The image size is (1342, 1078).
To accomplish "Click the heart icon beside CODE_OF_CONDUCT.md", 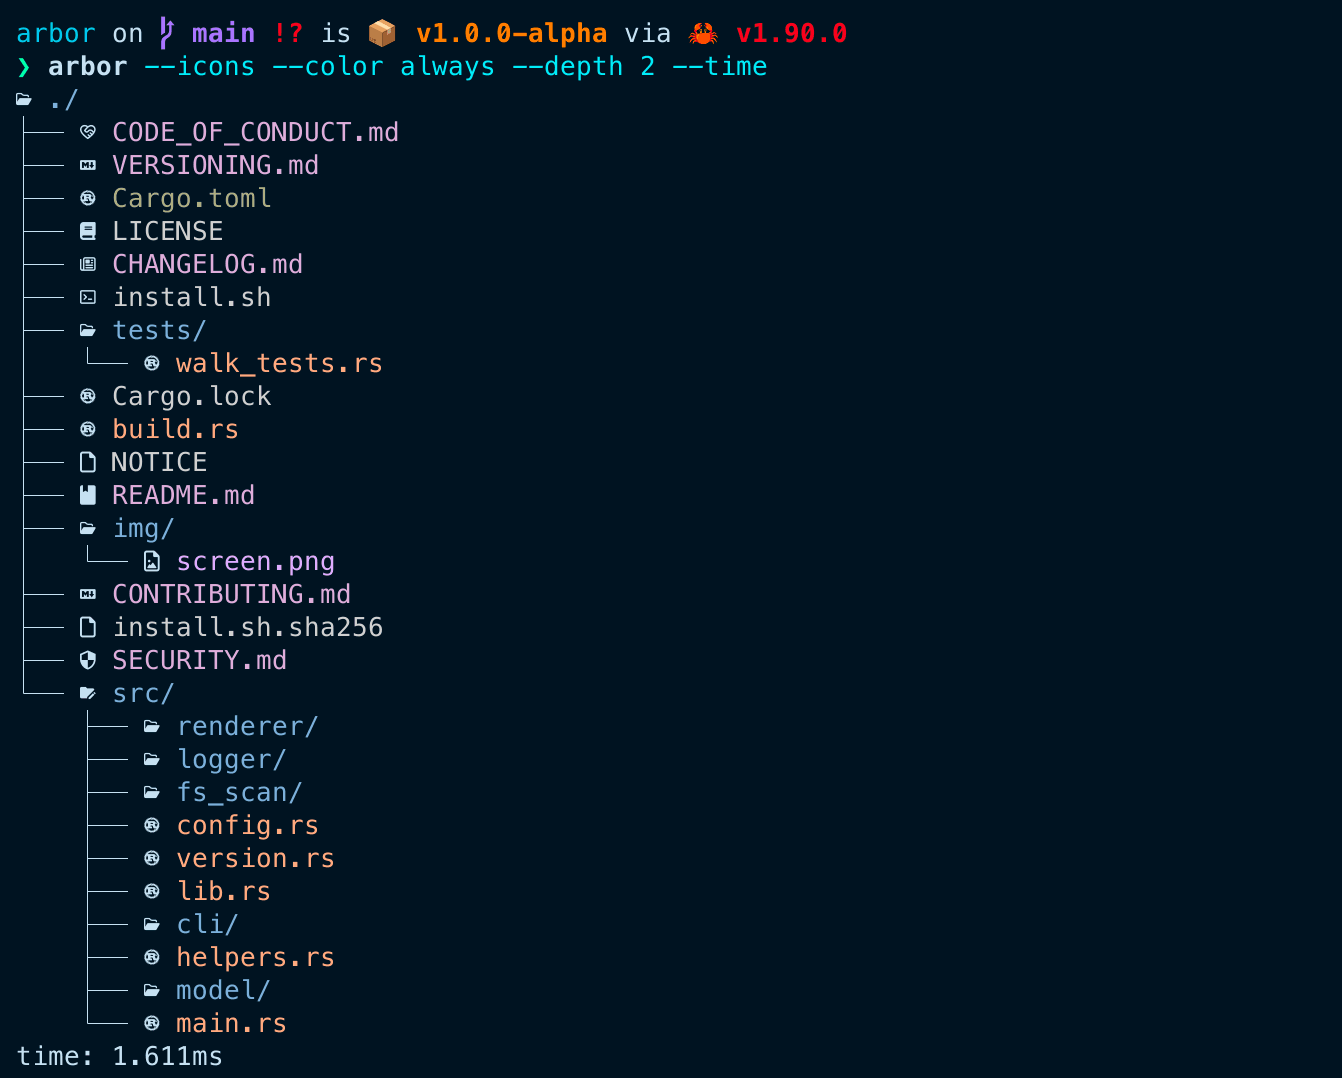I will (x=88, y=132).
